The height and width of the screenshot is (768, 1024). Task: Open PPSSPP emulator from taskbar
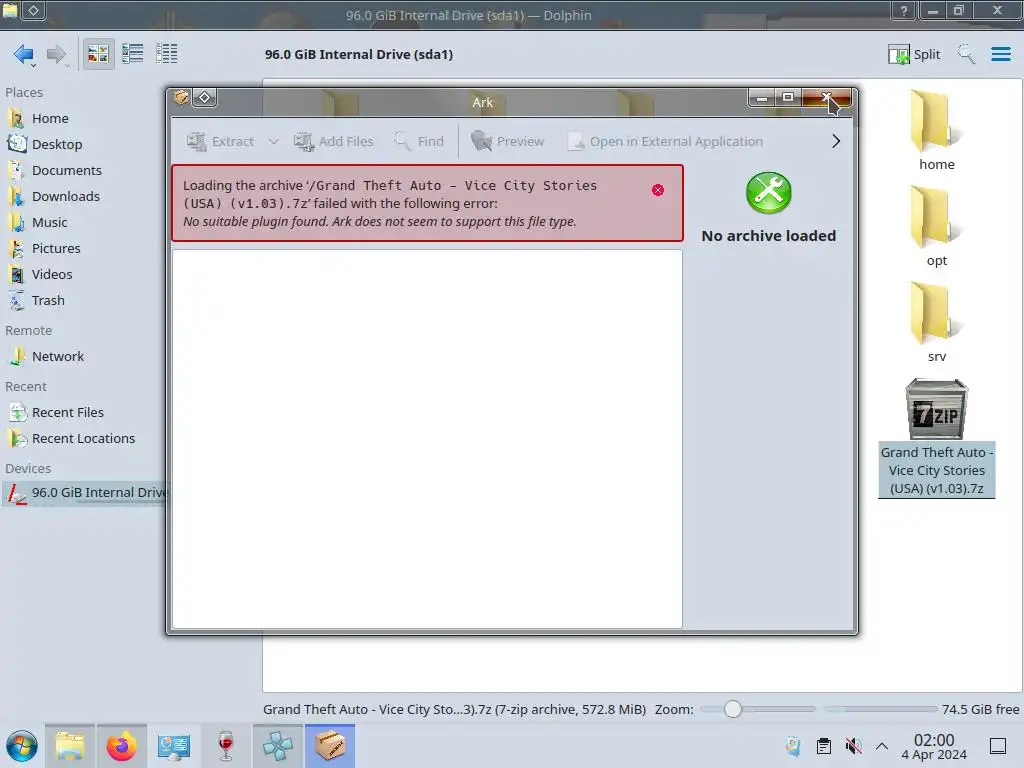[278, 746]
